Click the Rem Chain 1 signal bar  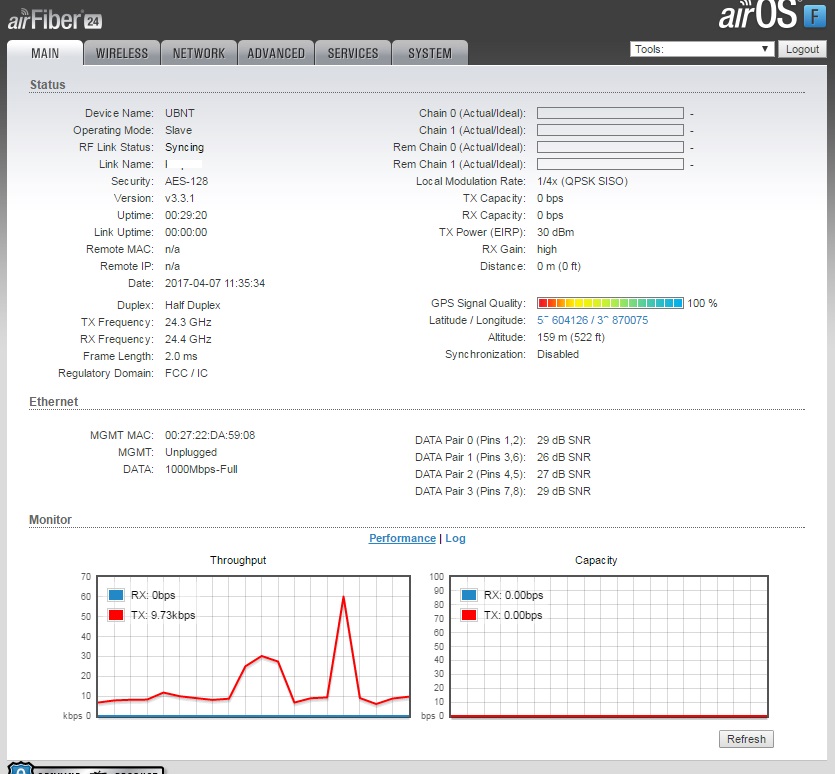tap(610, 164)
